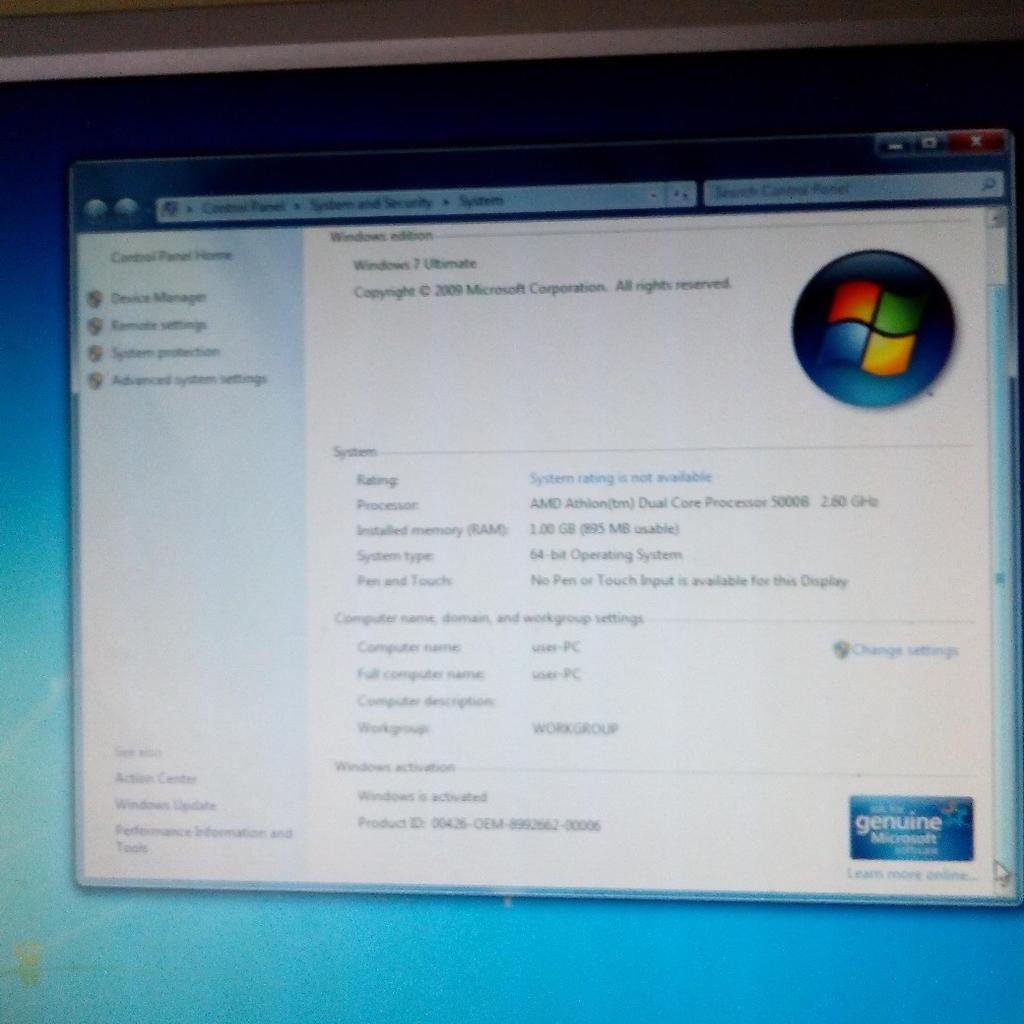Click Change settings link

(x=904, y=650)
